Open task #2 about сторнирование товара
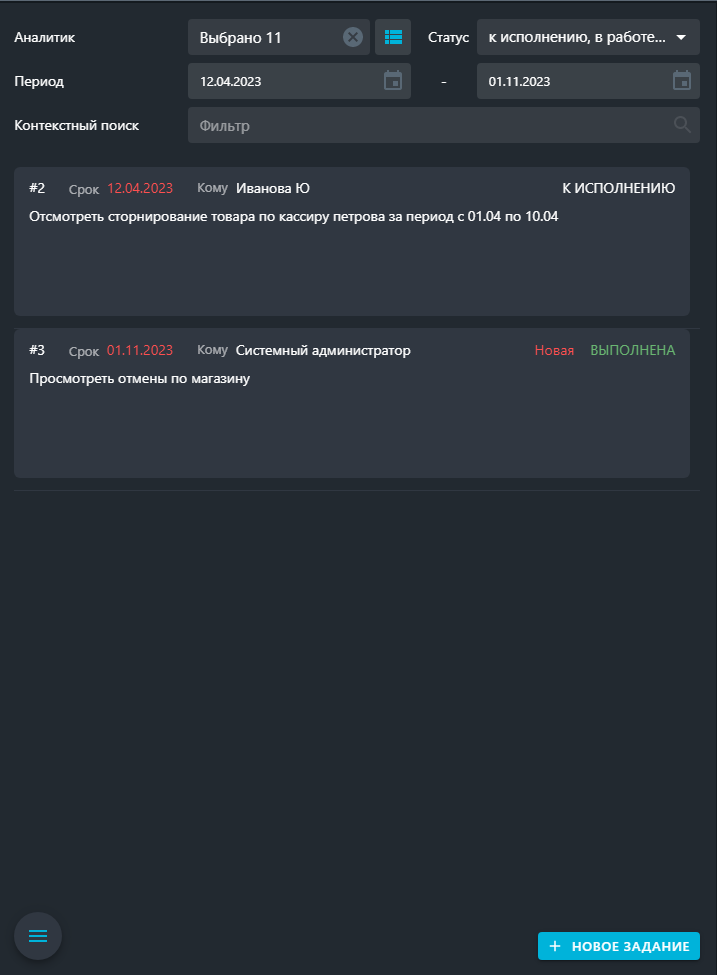The width and height of the screenshot is (717, 975). click(352, 241)
